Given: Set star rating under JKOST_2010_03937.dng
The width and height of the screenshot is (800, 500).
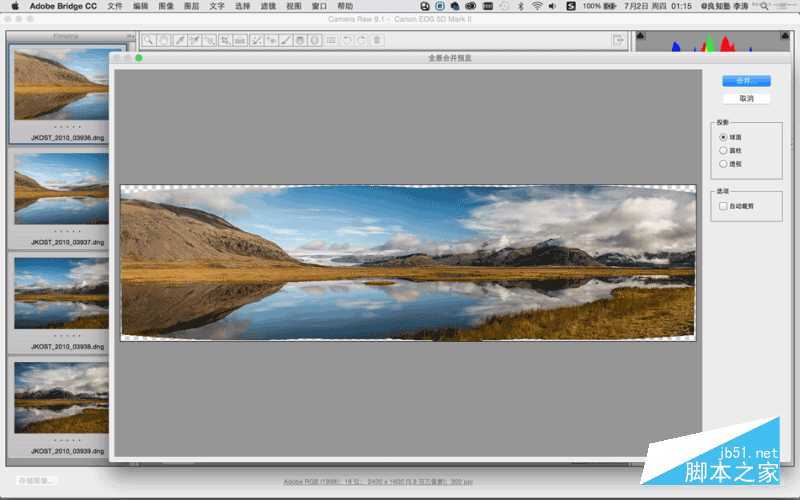Looking at the screenshot, I should [x=67, y=231].
